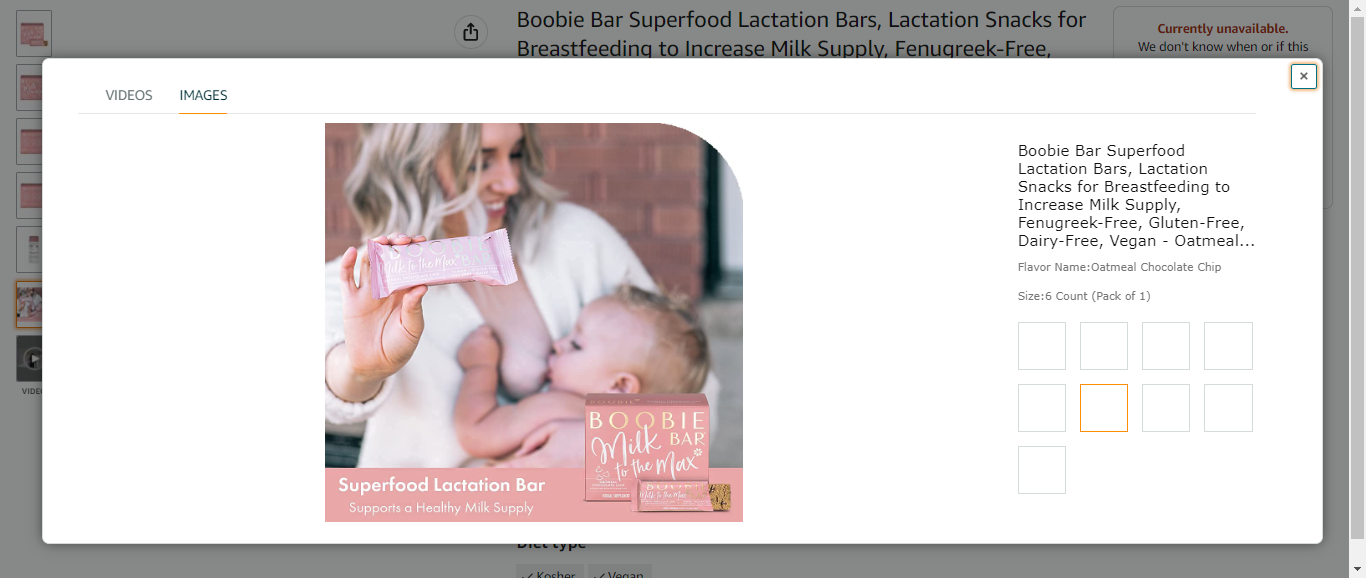Pick the fourth thumbnail in the top row
The width and height of the screenshot is (1366, 578).
pyautogui.click(x=1228, y=346)
